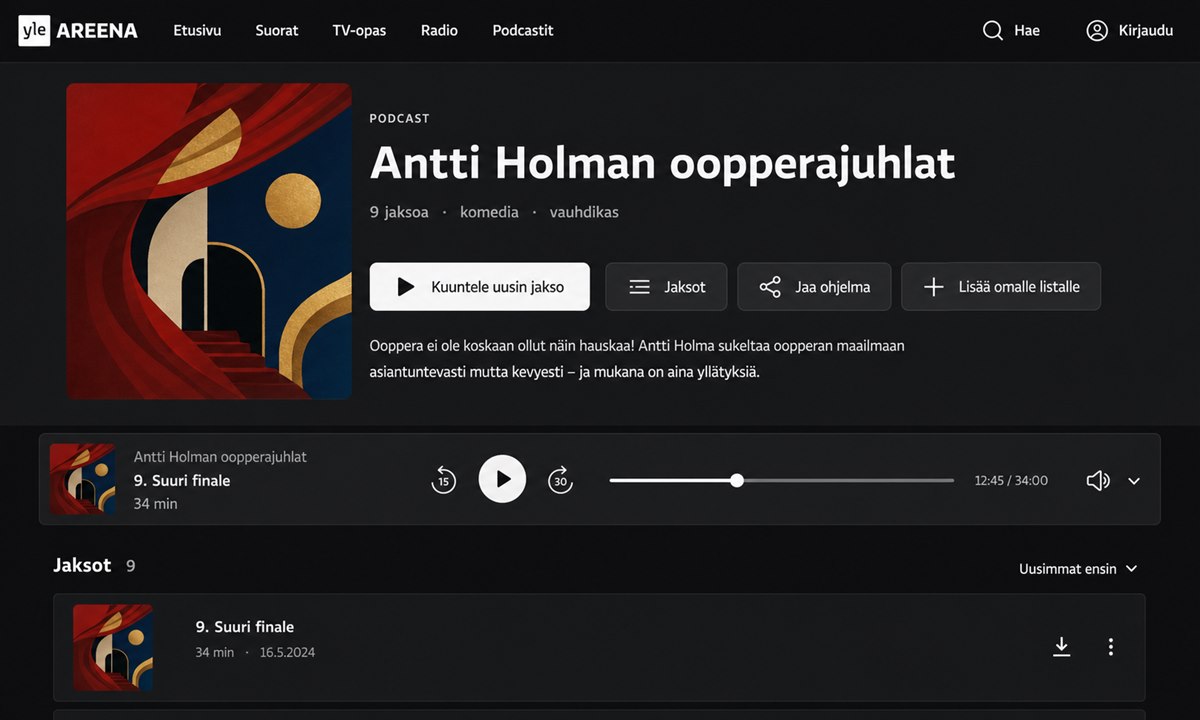Click the 9. Suuri finale episode list thumbnail
The image size is (1200, 720).
point(113,648)
